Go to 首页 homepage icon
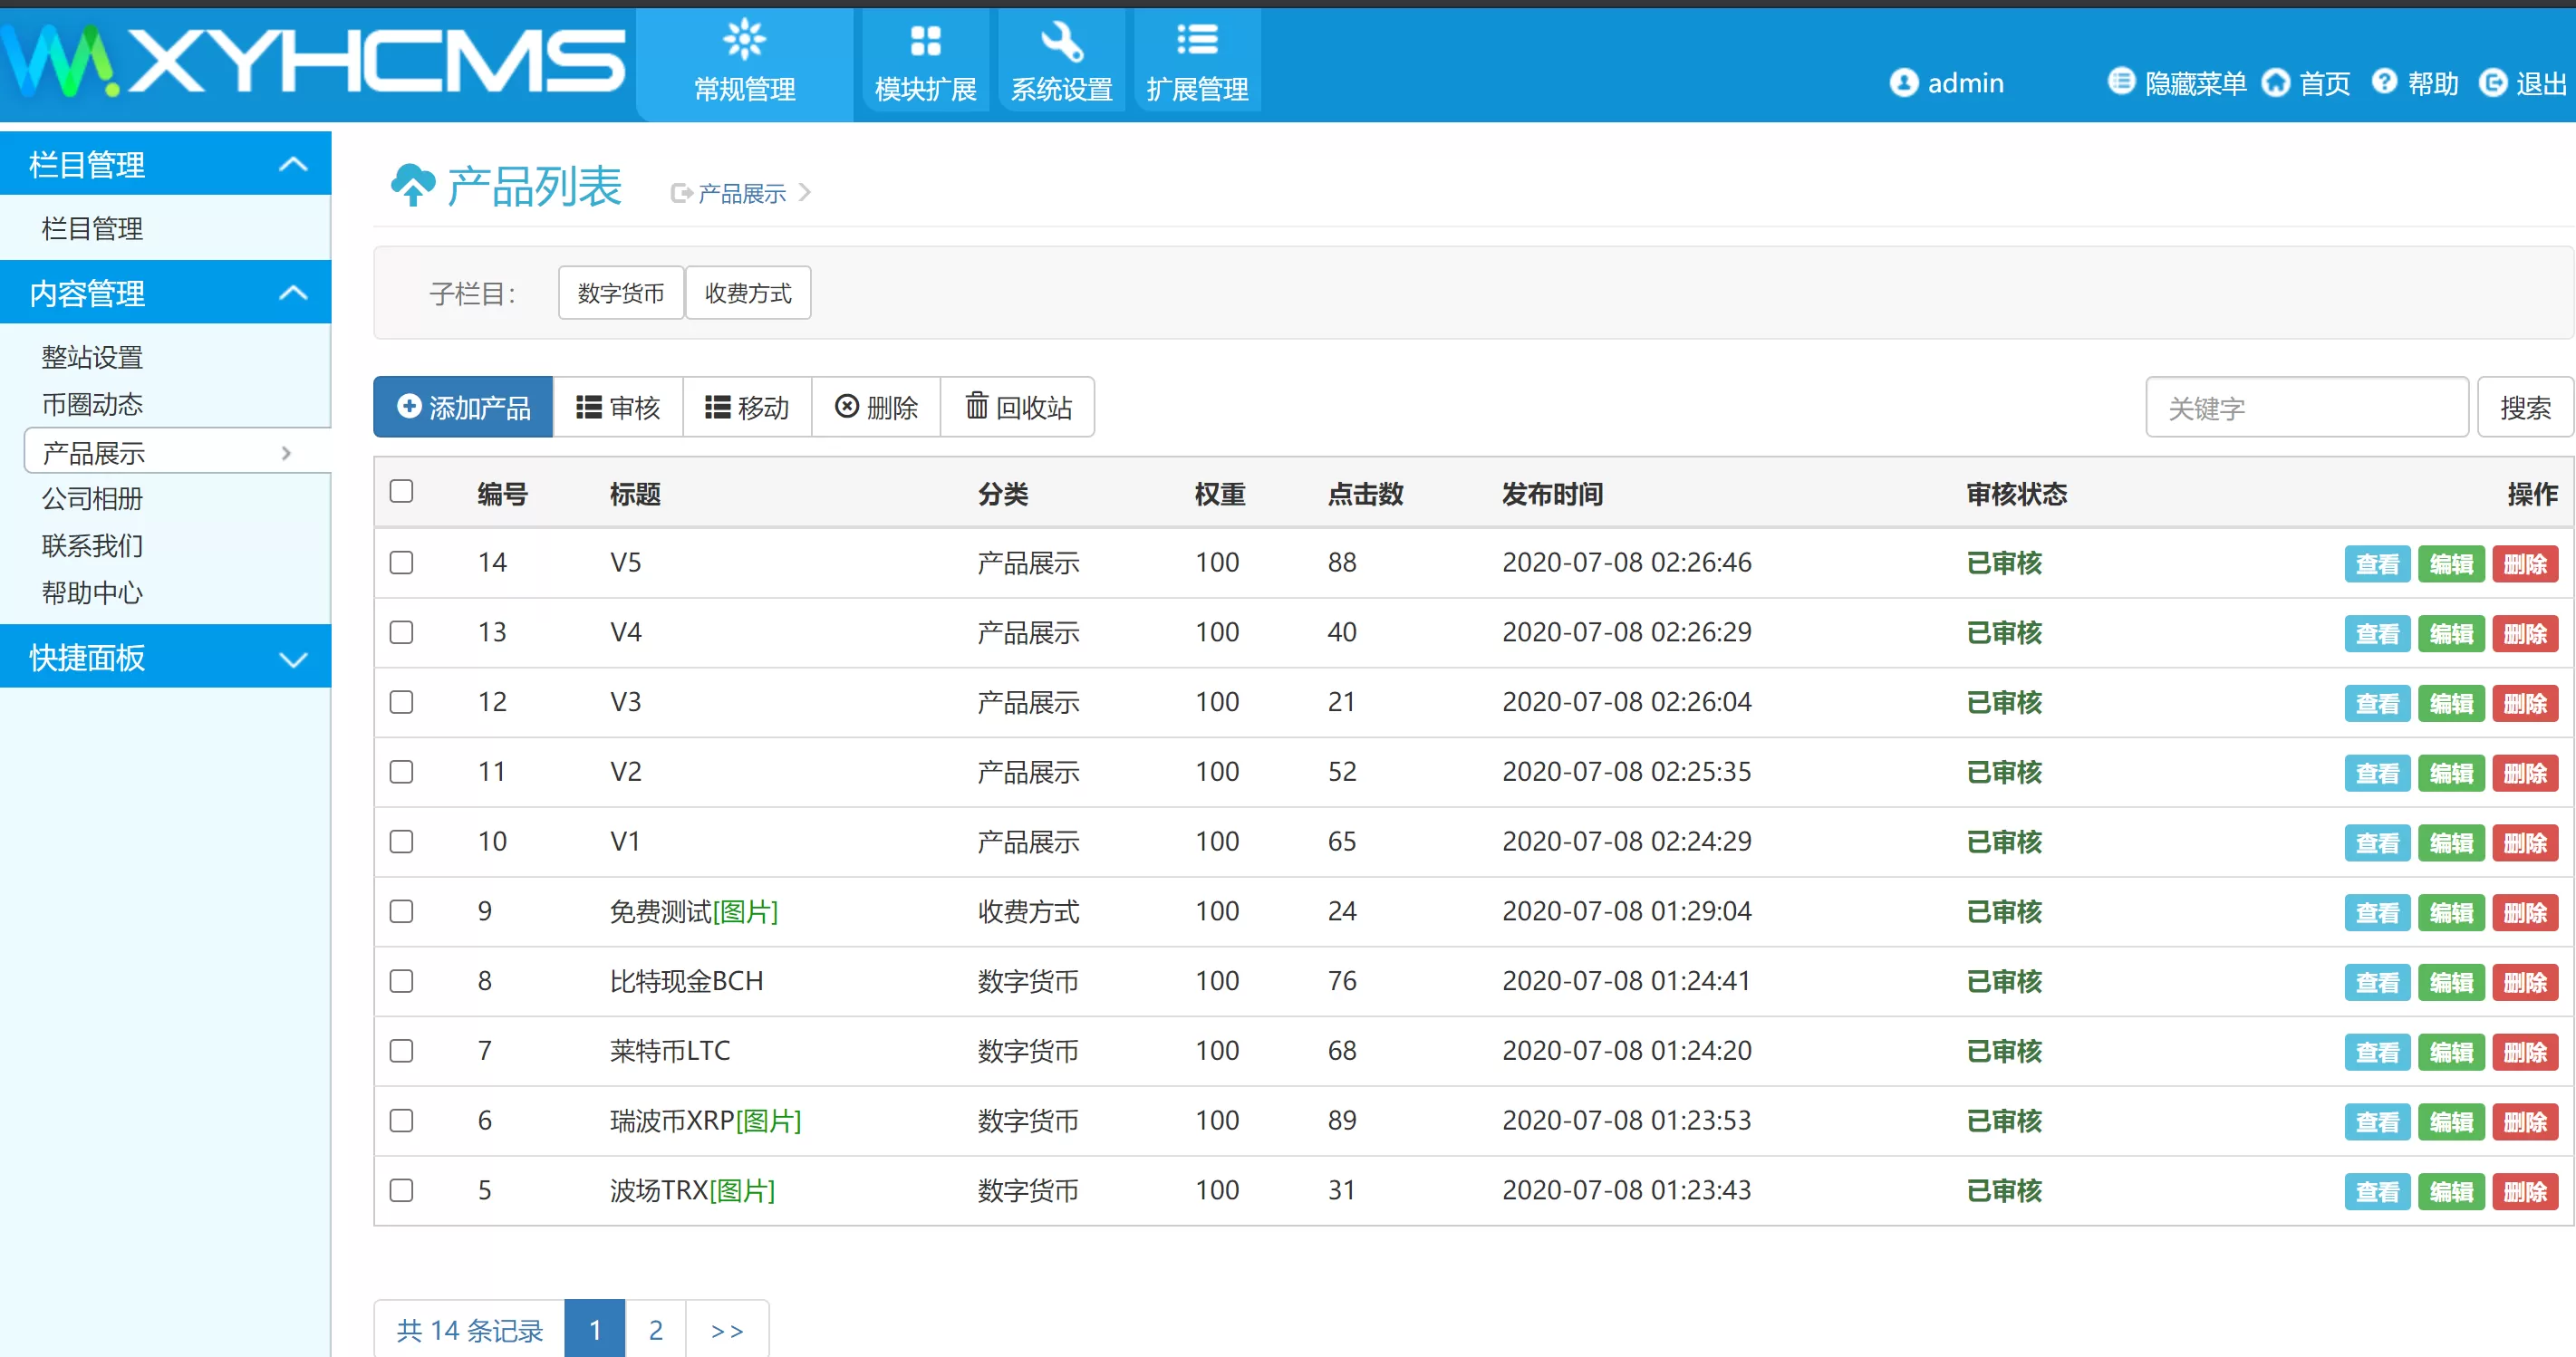The height and width of the screenshot is (1357, 2576). (x=2277, y=83)
